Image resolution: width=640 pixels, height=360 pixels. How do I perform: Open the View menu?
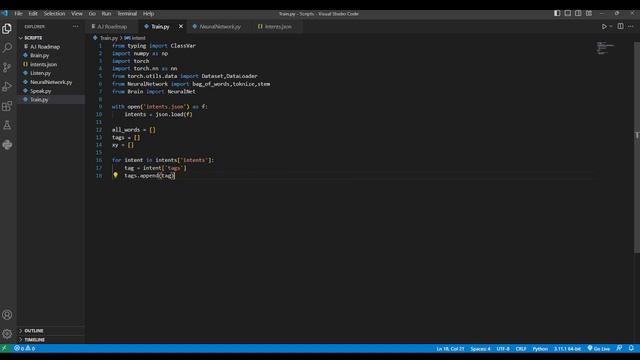pyautogui.click(x=77, y=13)
